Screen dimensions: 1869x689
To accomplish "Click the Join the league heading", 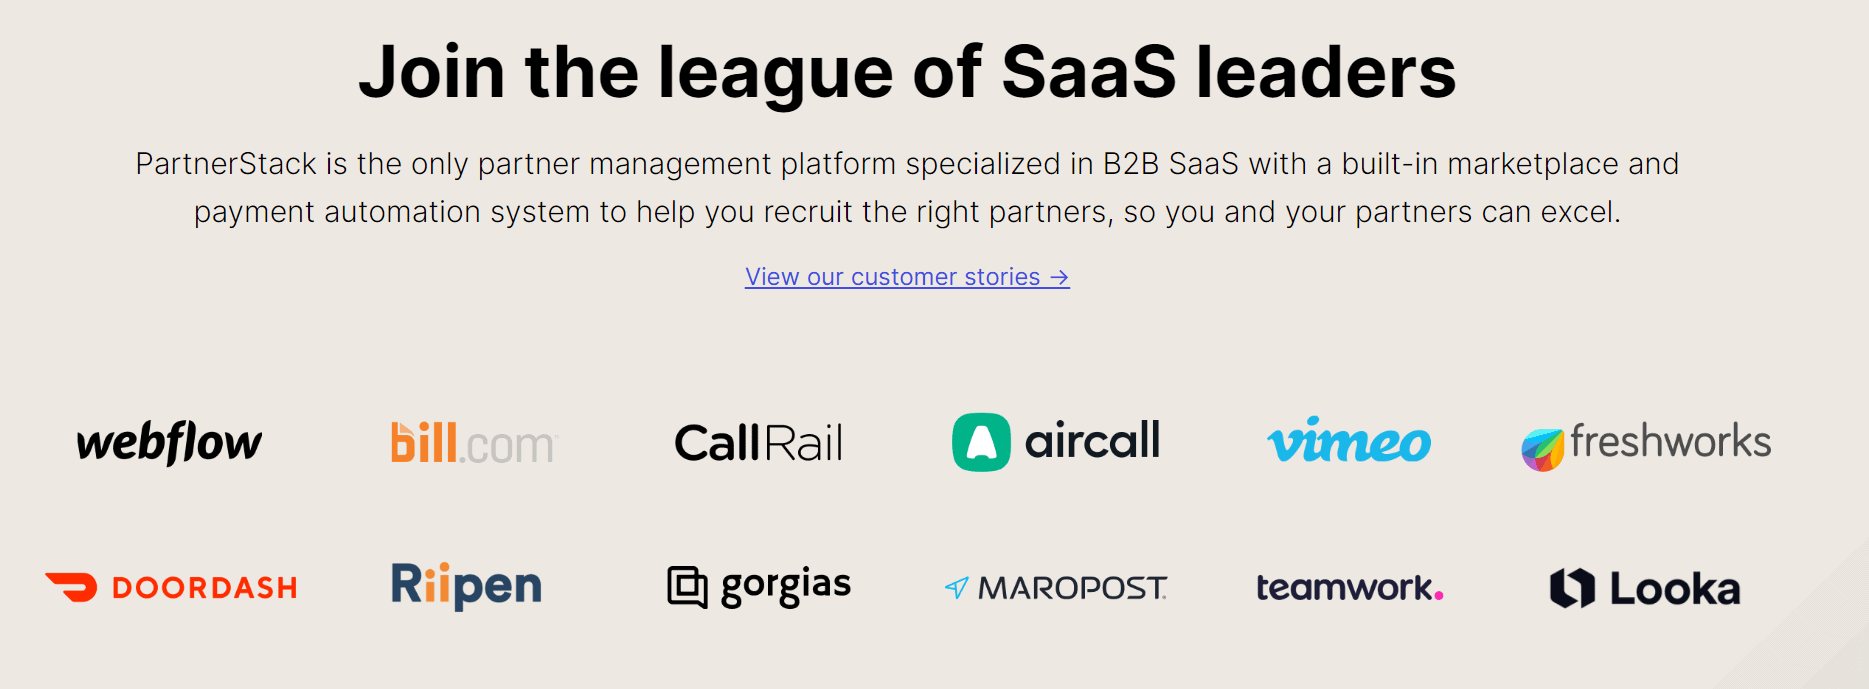I will 907,72.
